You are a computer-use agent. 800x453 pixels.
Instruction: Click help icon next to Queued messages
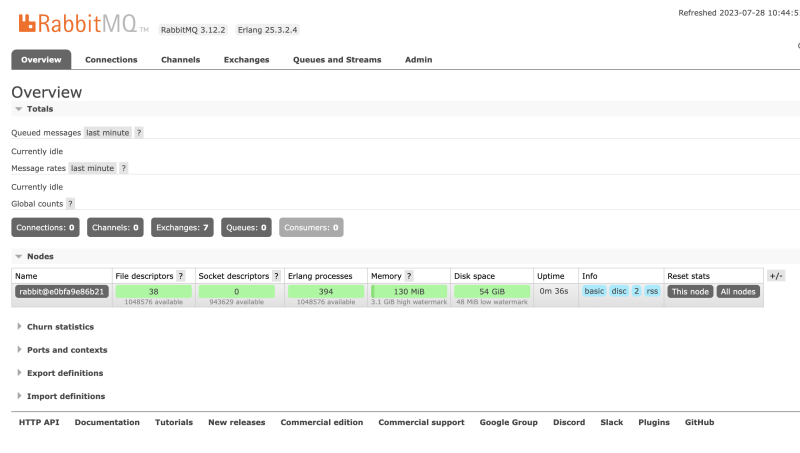point(139,132)
